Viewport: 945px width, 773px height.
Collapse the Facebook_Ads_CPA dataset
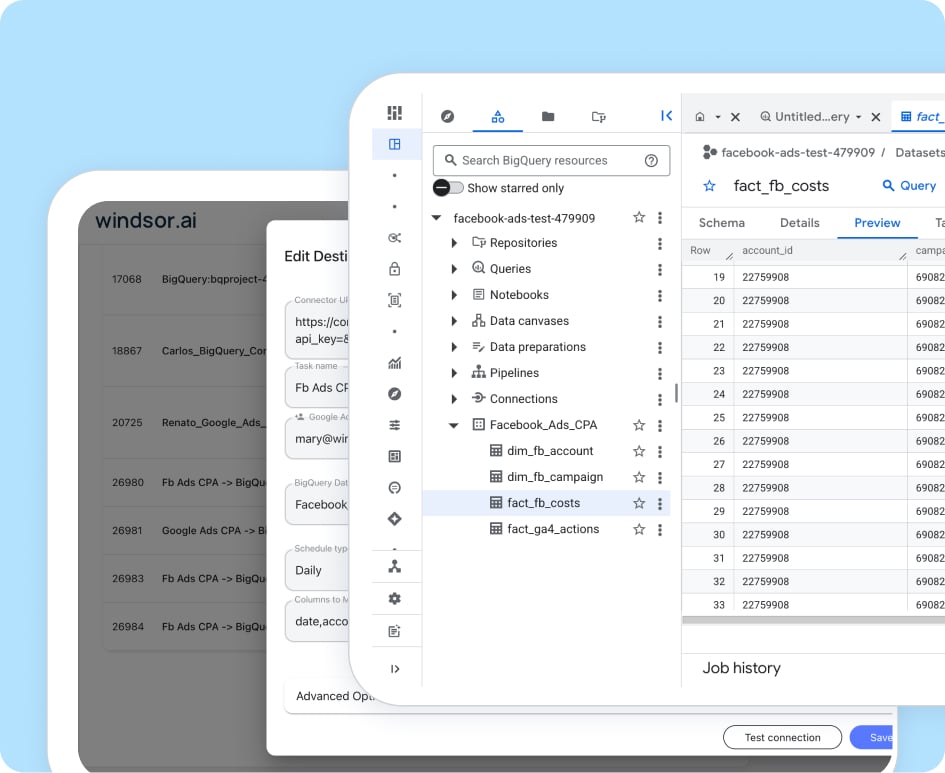tap(454, 425)
